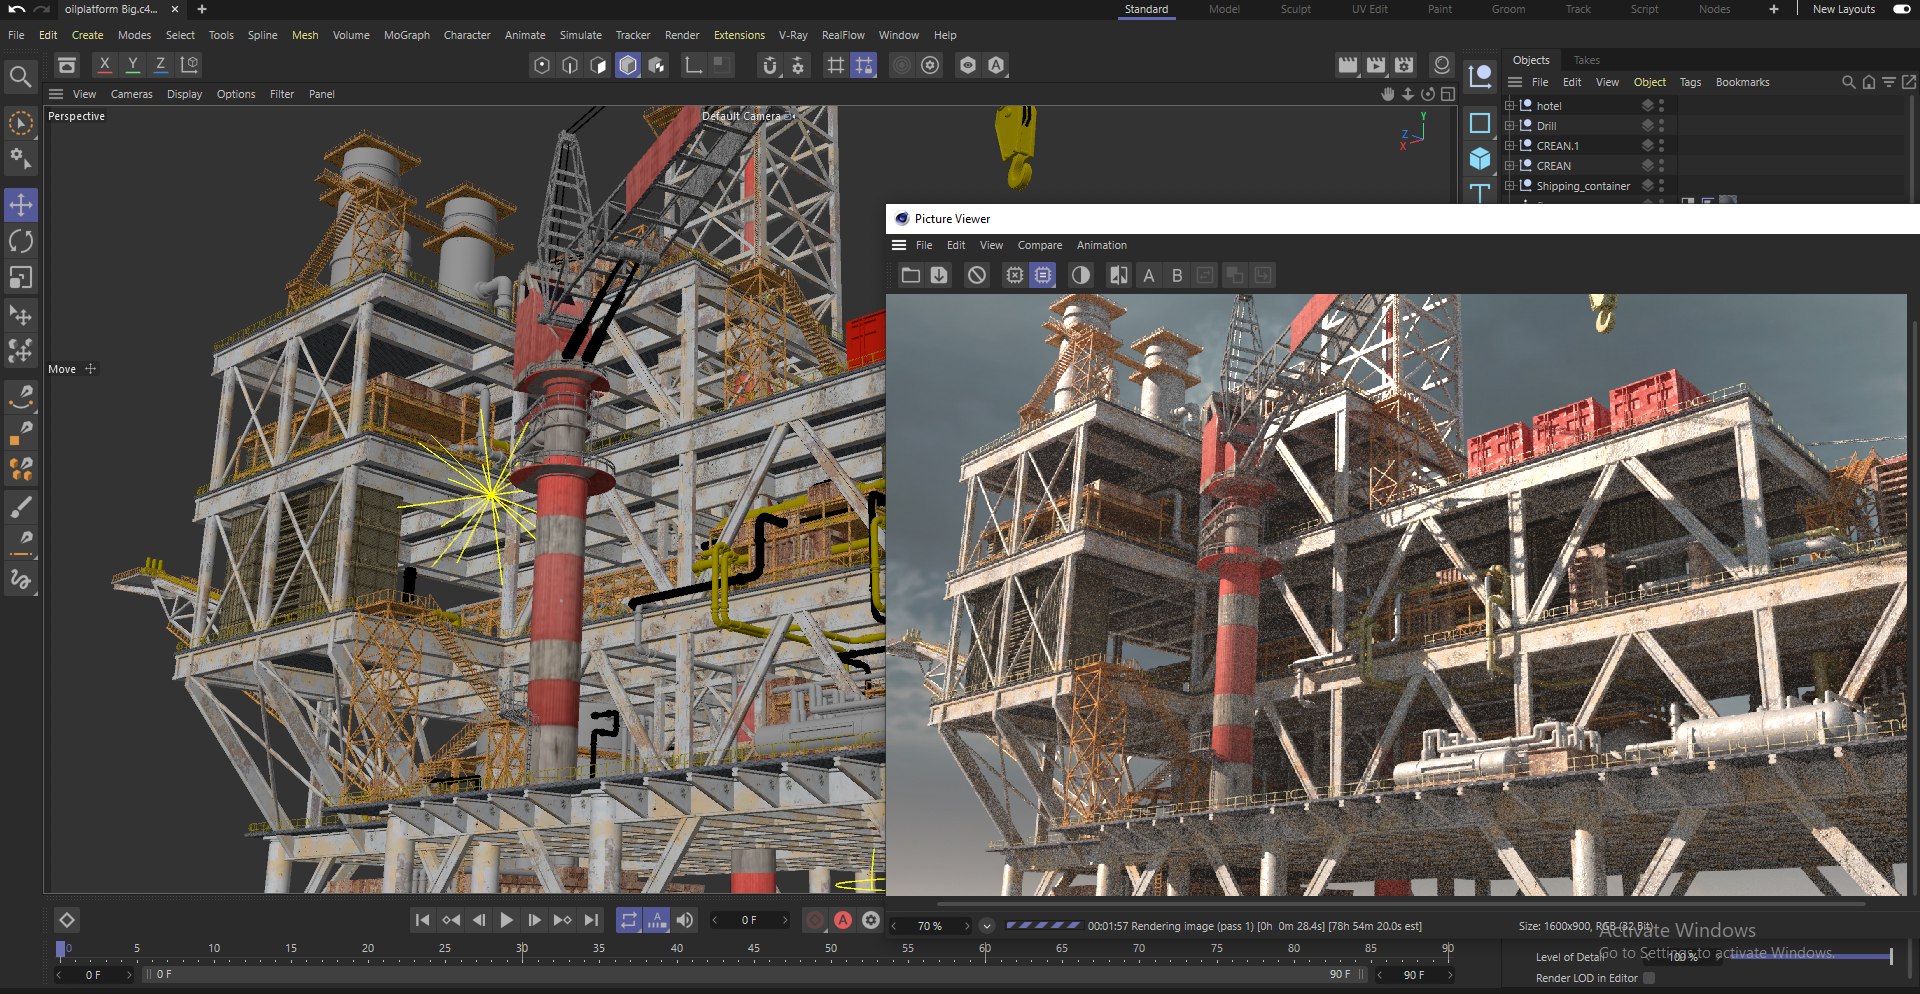The image size is (1920, 994).
Task: Expand the hotel object tree
Action: coord(1510,105)
